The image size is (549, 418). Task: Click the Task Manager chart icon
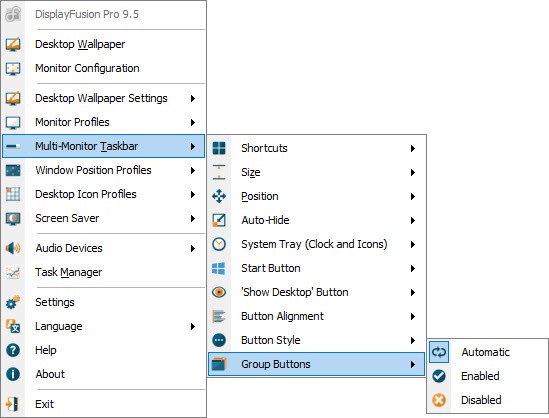pos(13,272)
